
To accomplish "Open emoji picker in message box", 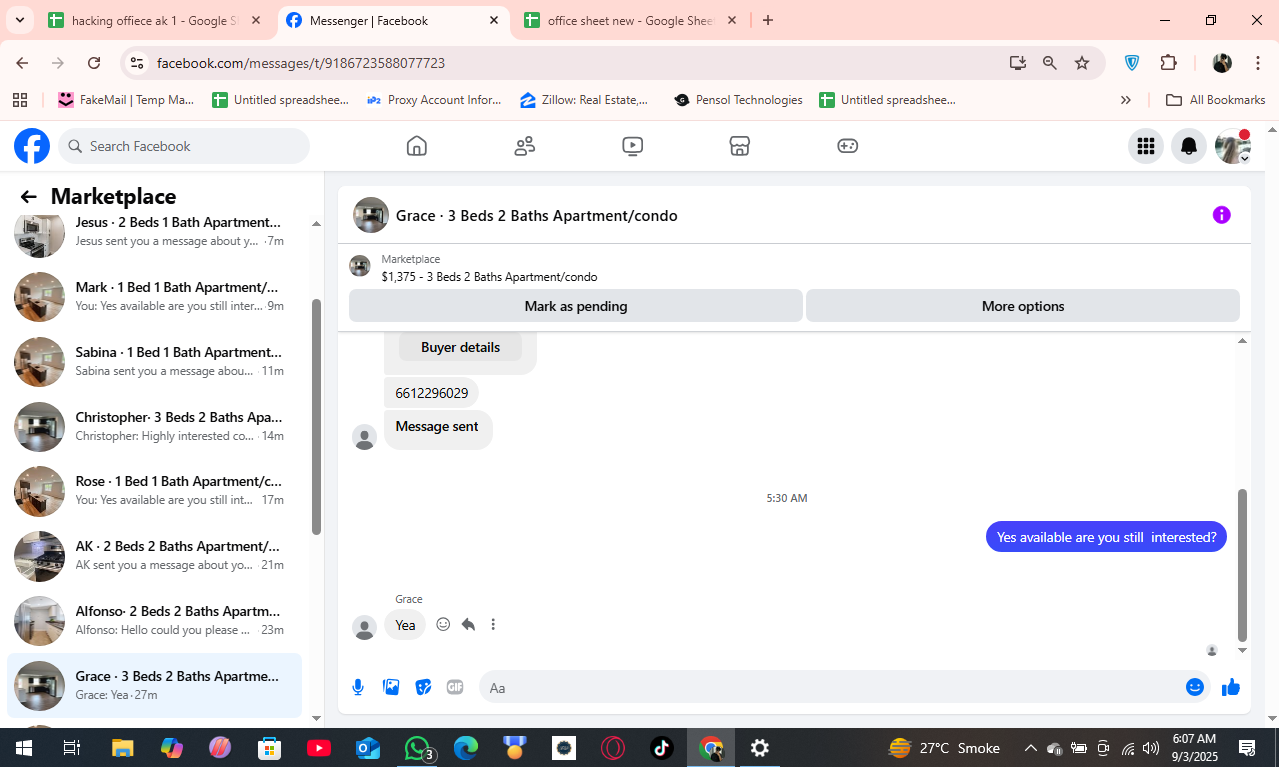I will pos(1194,687).
